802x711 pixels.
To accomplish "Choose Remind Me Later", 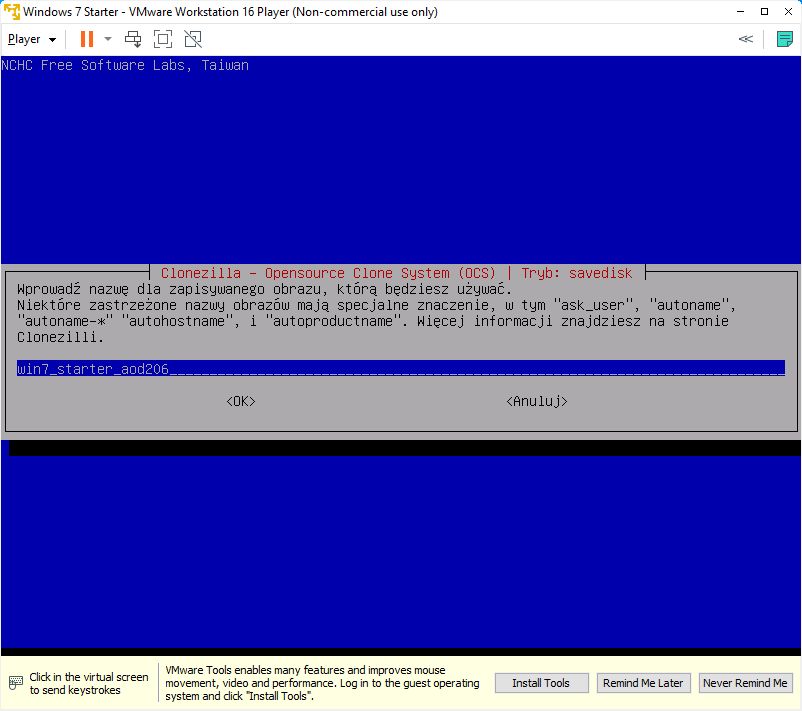I will (x=642, y=683).
